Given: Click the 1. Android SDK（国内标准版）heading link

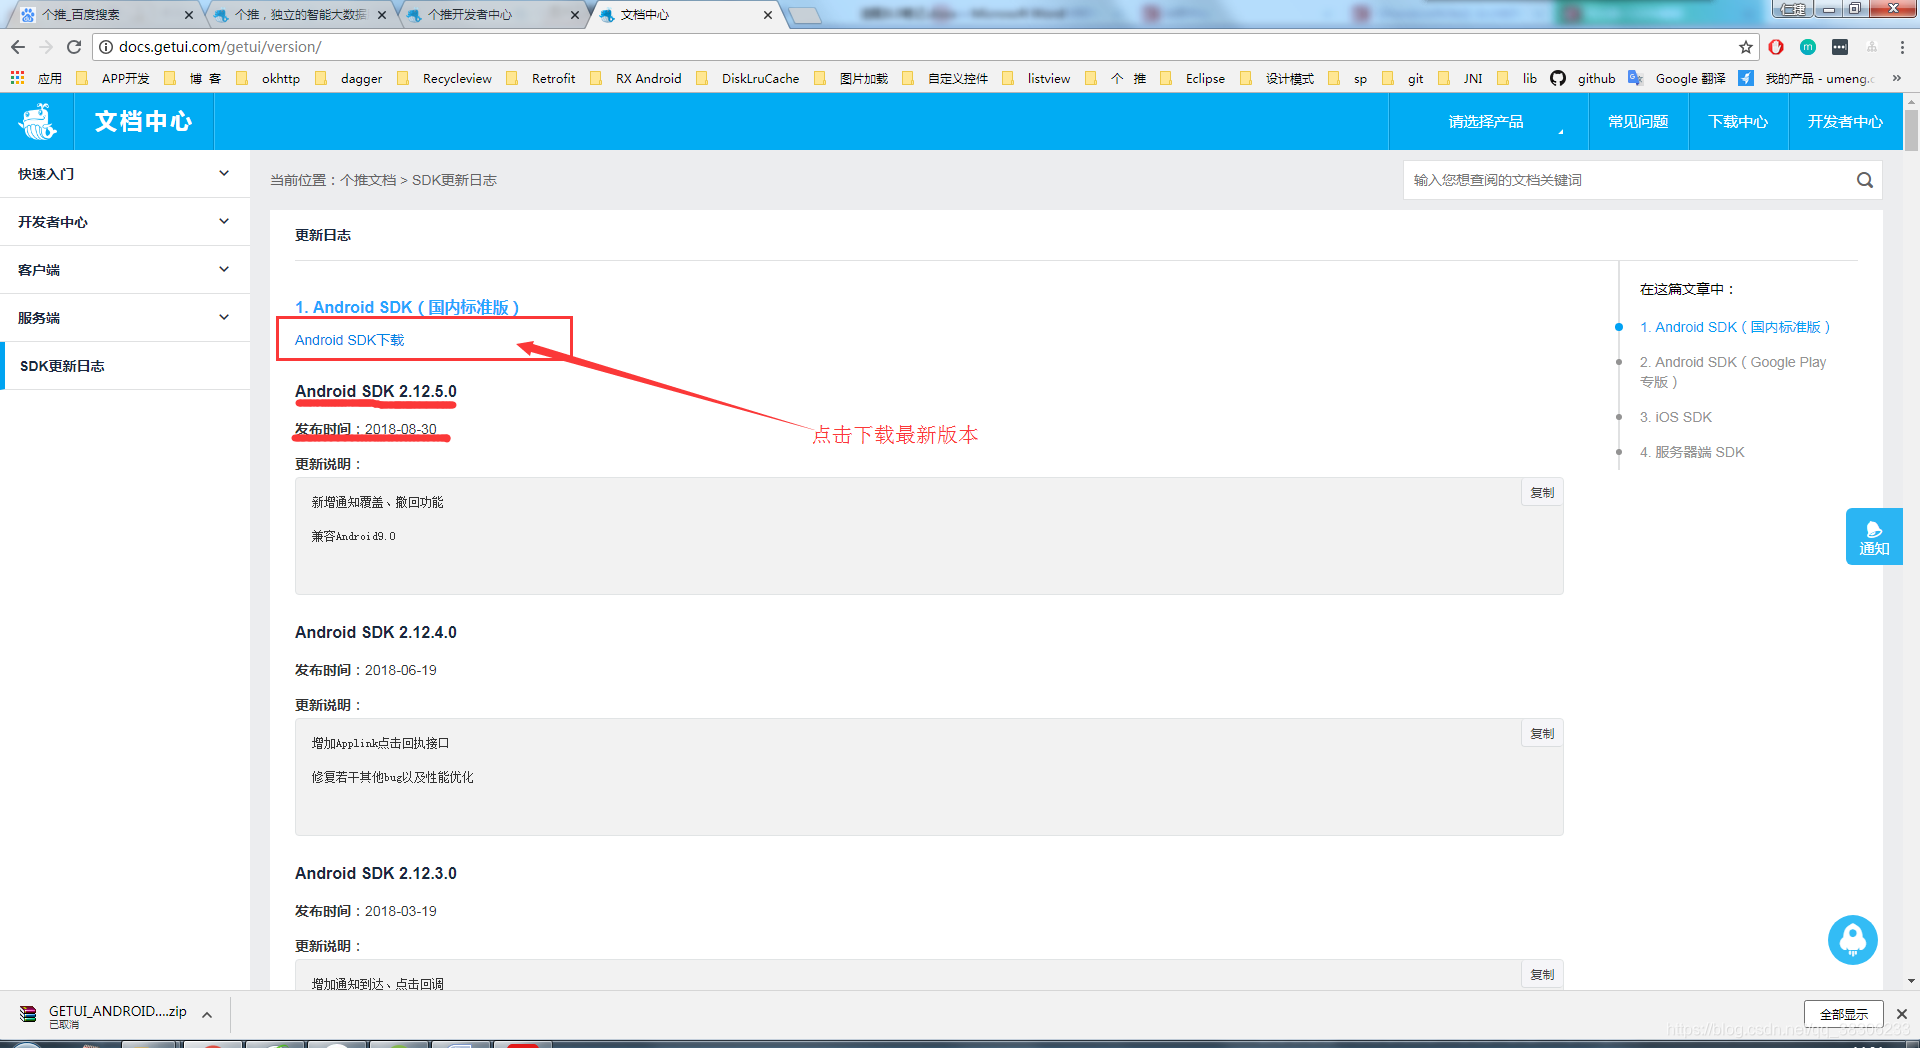Looking at the screenshot, I should [x=407, y=307].
